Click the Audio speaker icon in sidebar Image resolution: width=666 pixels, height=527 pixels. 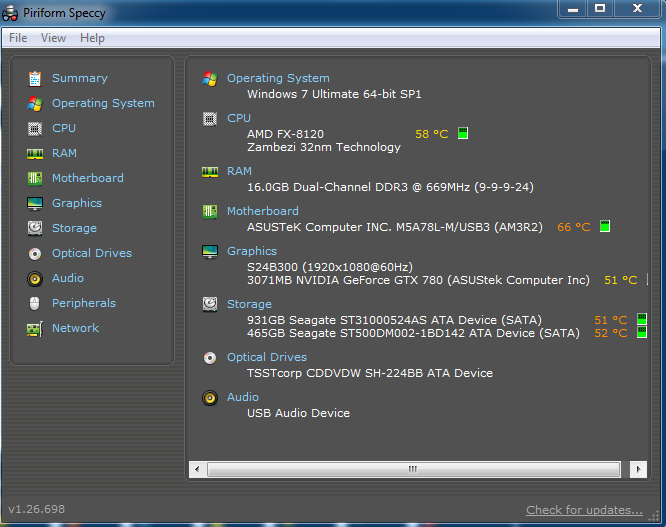coord(35,279)
